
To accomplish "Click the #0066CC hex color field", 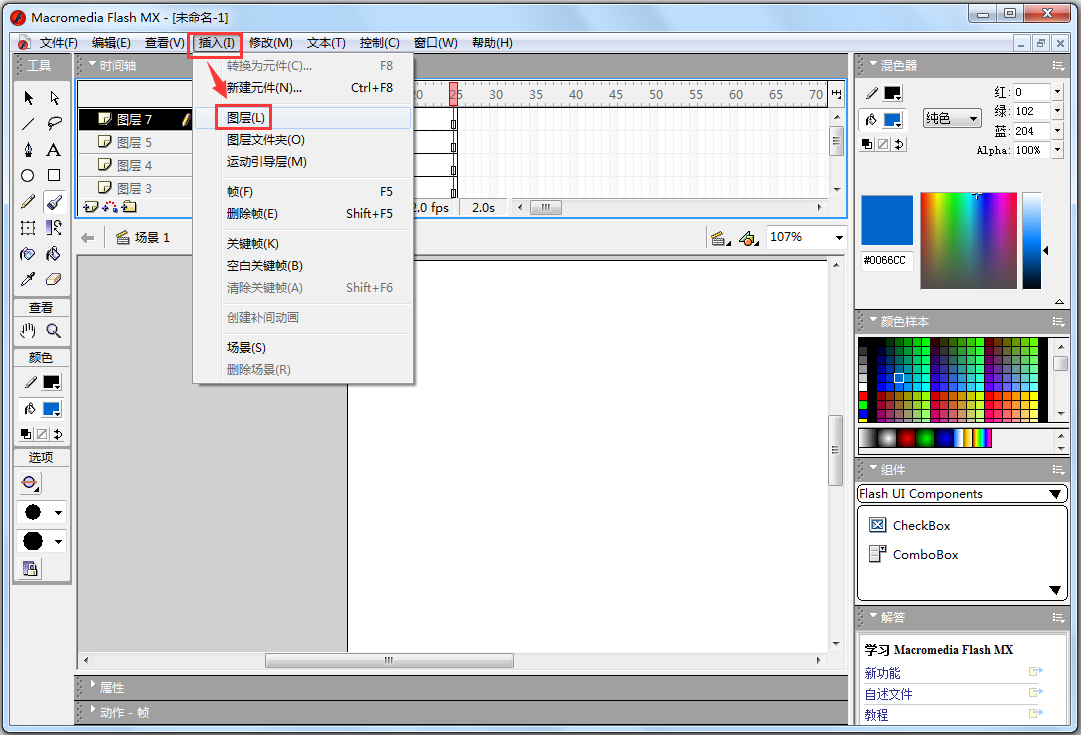I will (887, 261).
